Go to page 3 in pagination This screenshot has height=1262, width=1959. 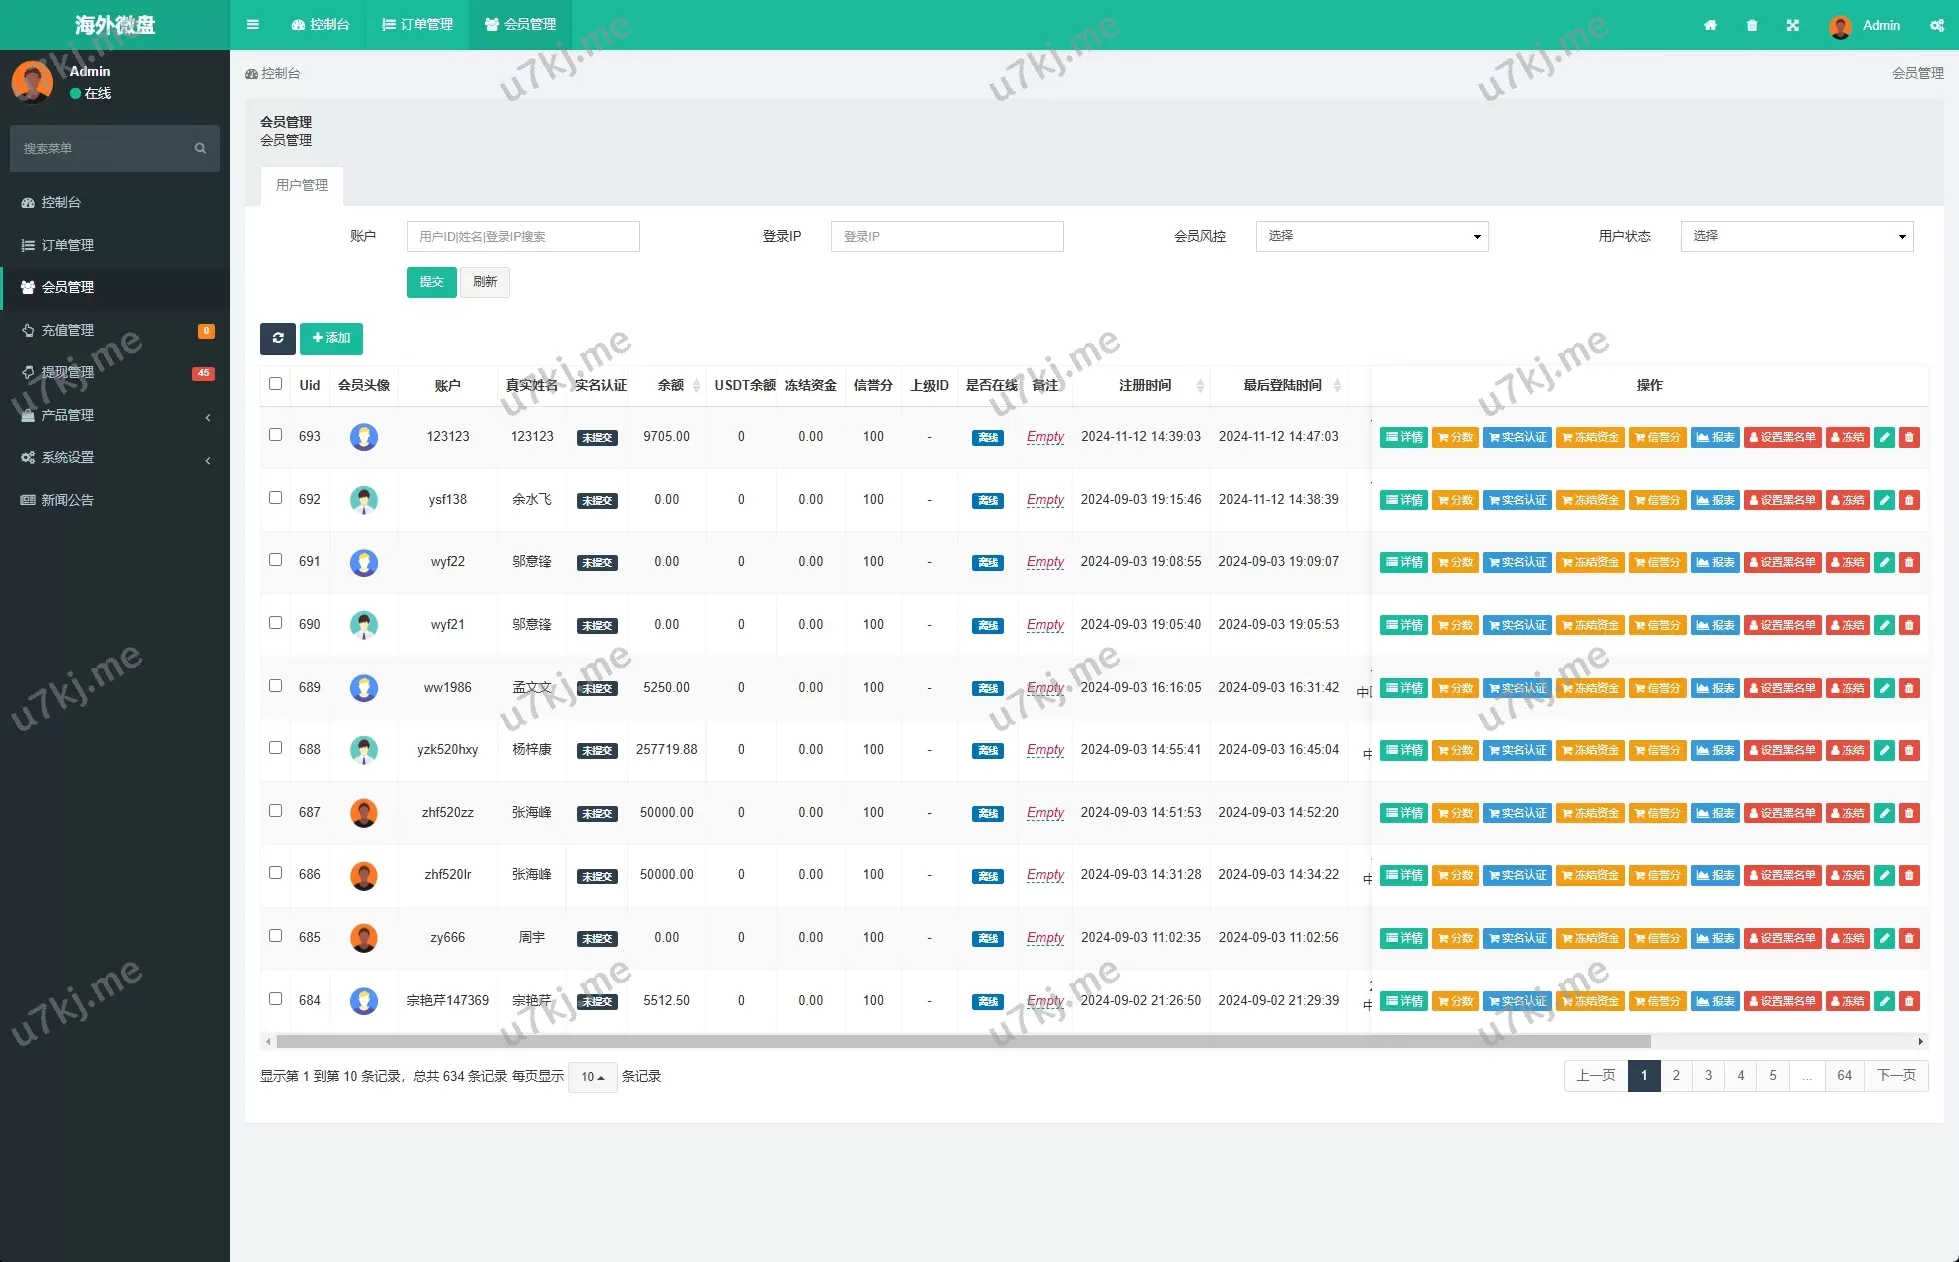[x=1708, y=1076]
